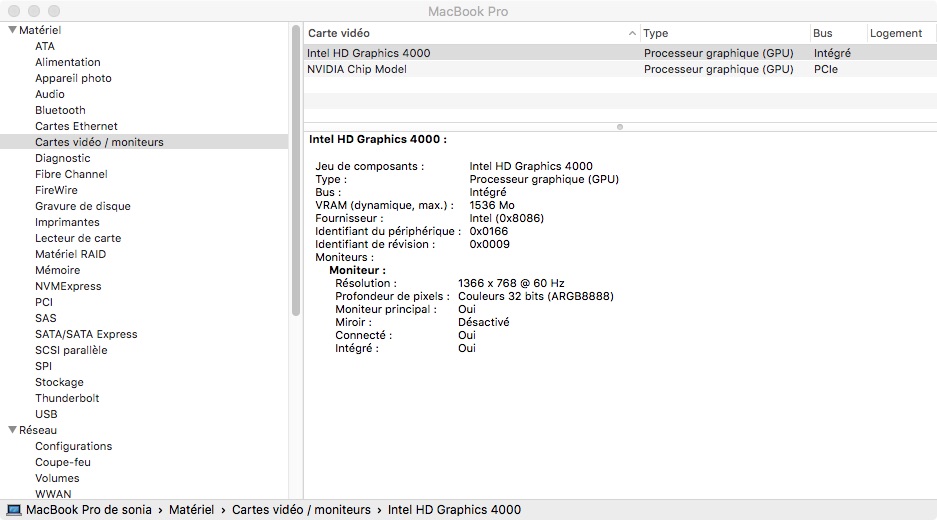Open ATA in the sidebar
Screen dimensions: 937x520
(x=45, y=46)
